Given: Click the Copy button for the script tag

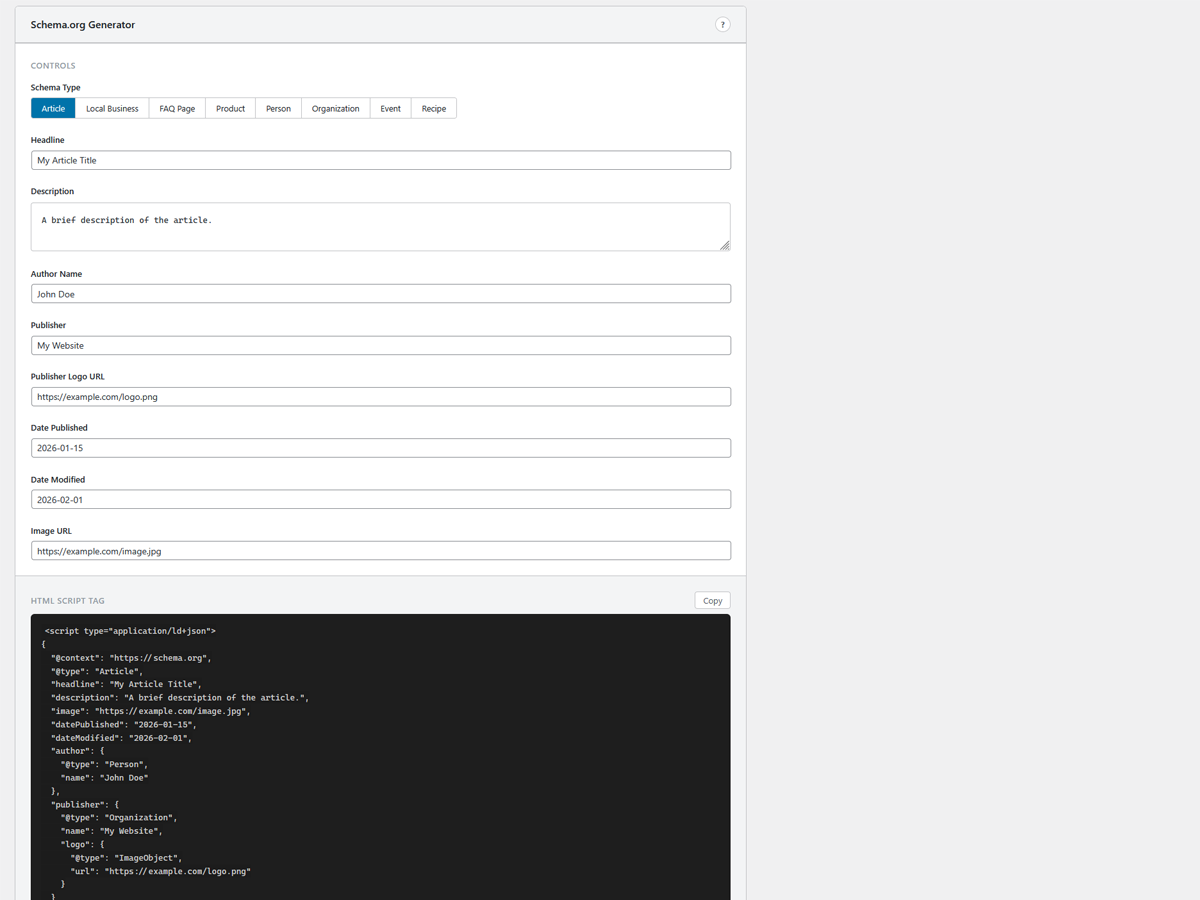Looking at the screenshot, I should tap(712, 600).
